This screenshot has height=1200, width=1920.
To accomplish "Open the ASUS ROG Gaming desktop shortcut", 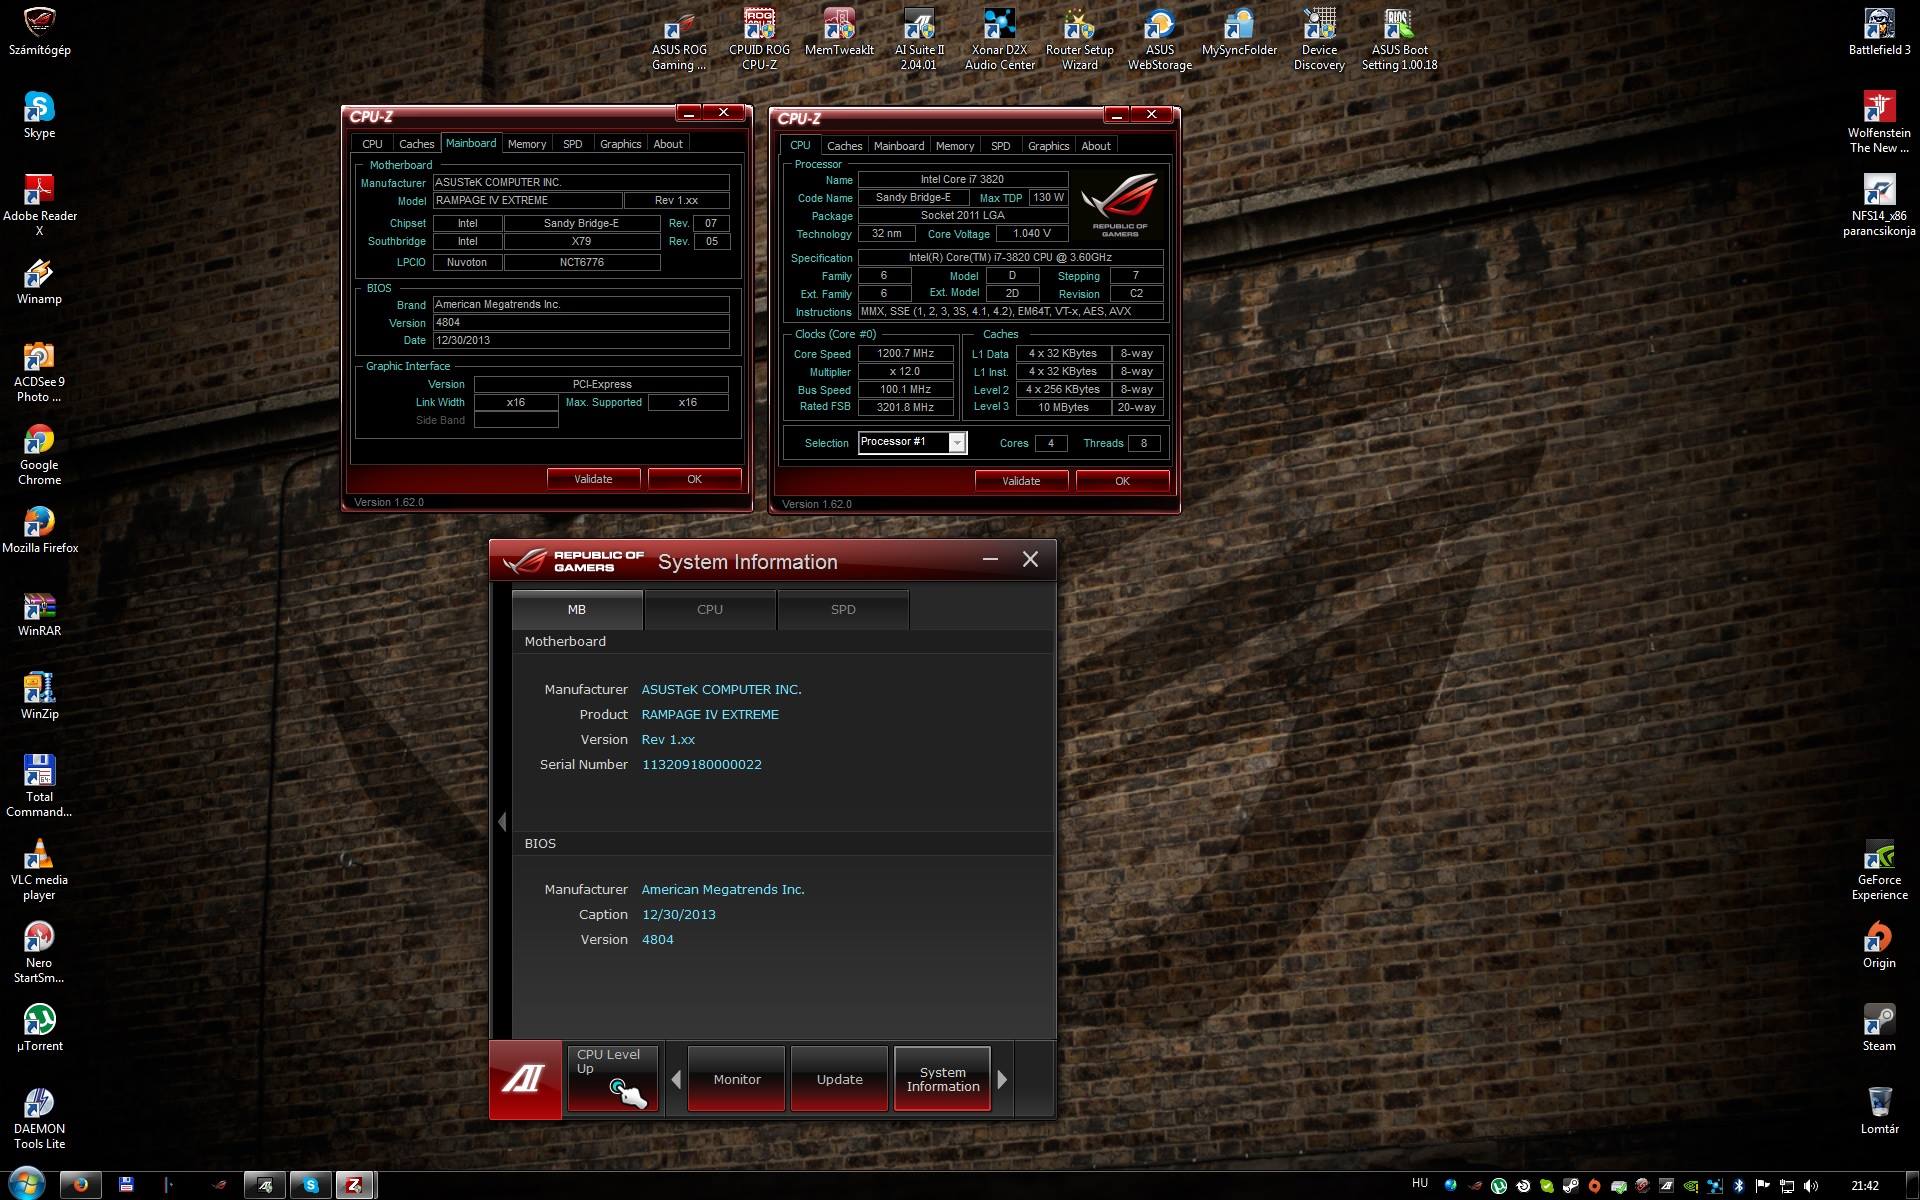I will (679, 40).
